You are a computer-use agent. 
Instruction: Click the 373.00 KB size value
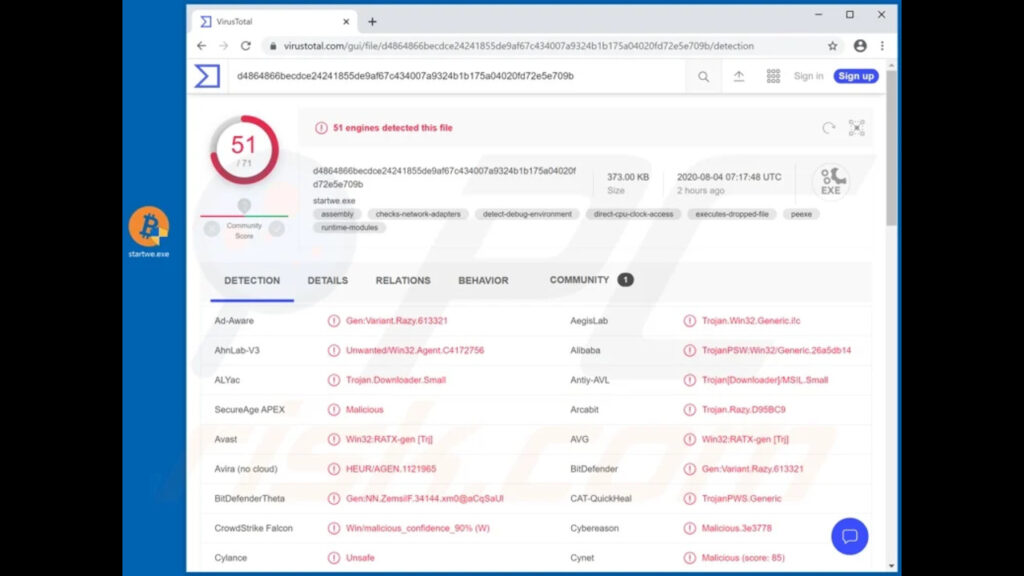point(628,177)
